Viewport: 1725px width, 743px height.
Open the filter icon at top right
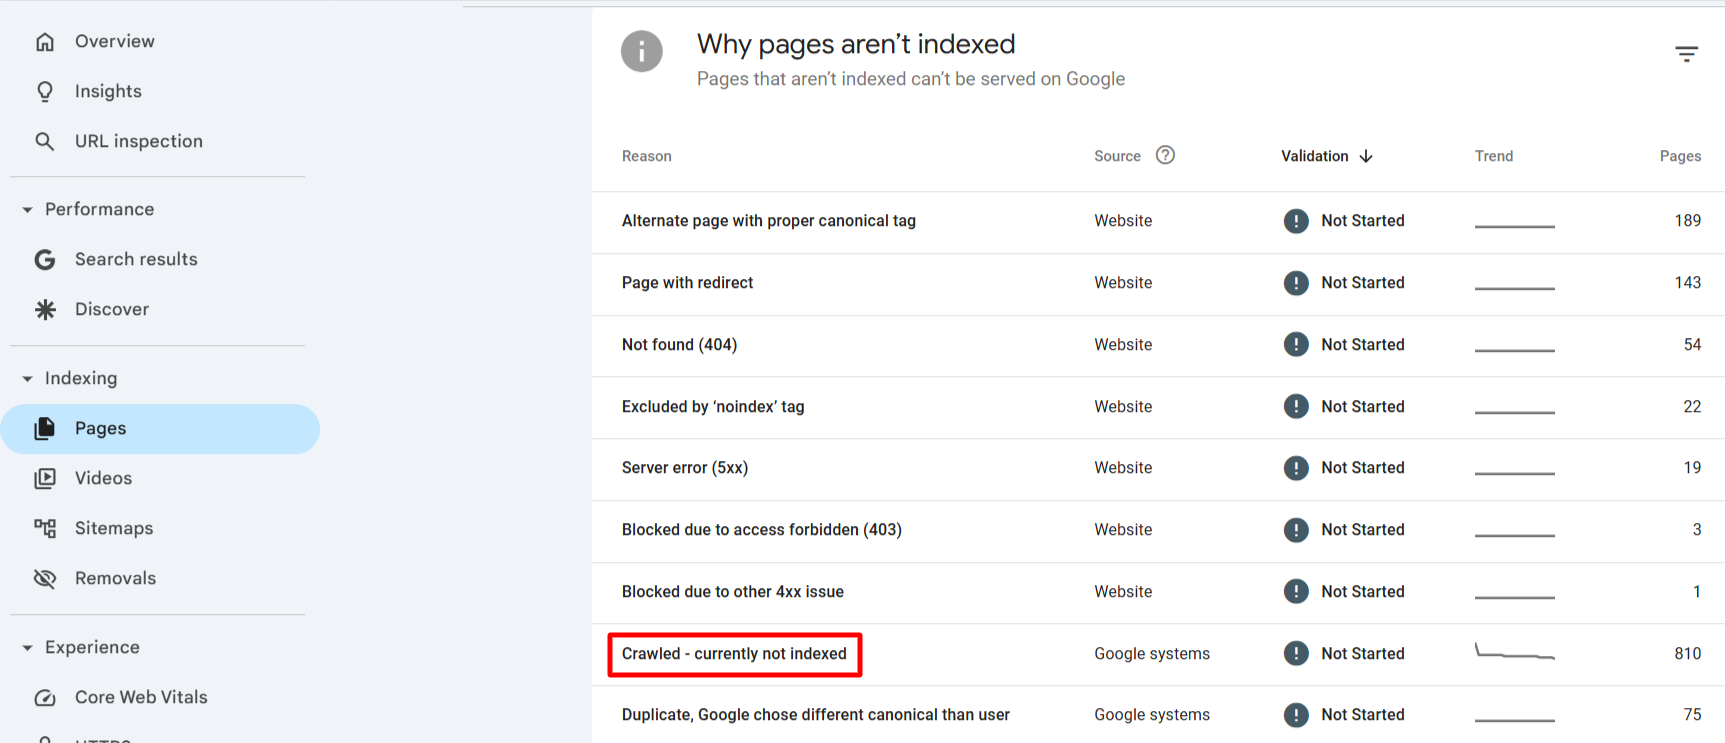tap(1687, 54)
